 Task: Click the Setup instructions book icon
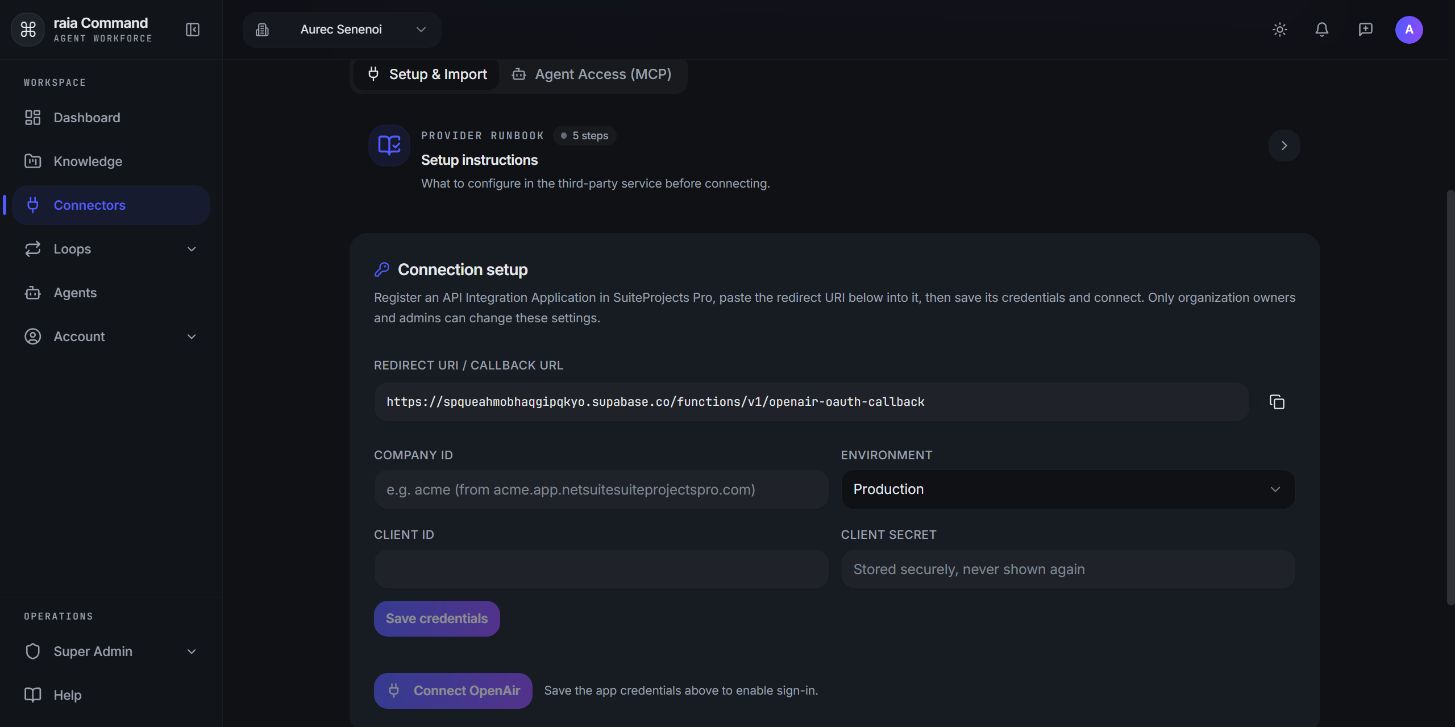389,145
